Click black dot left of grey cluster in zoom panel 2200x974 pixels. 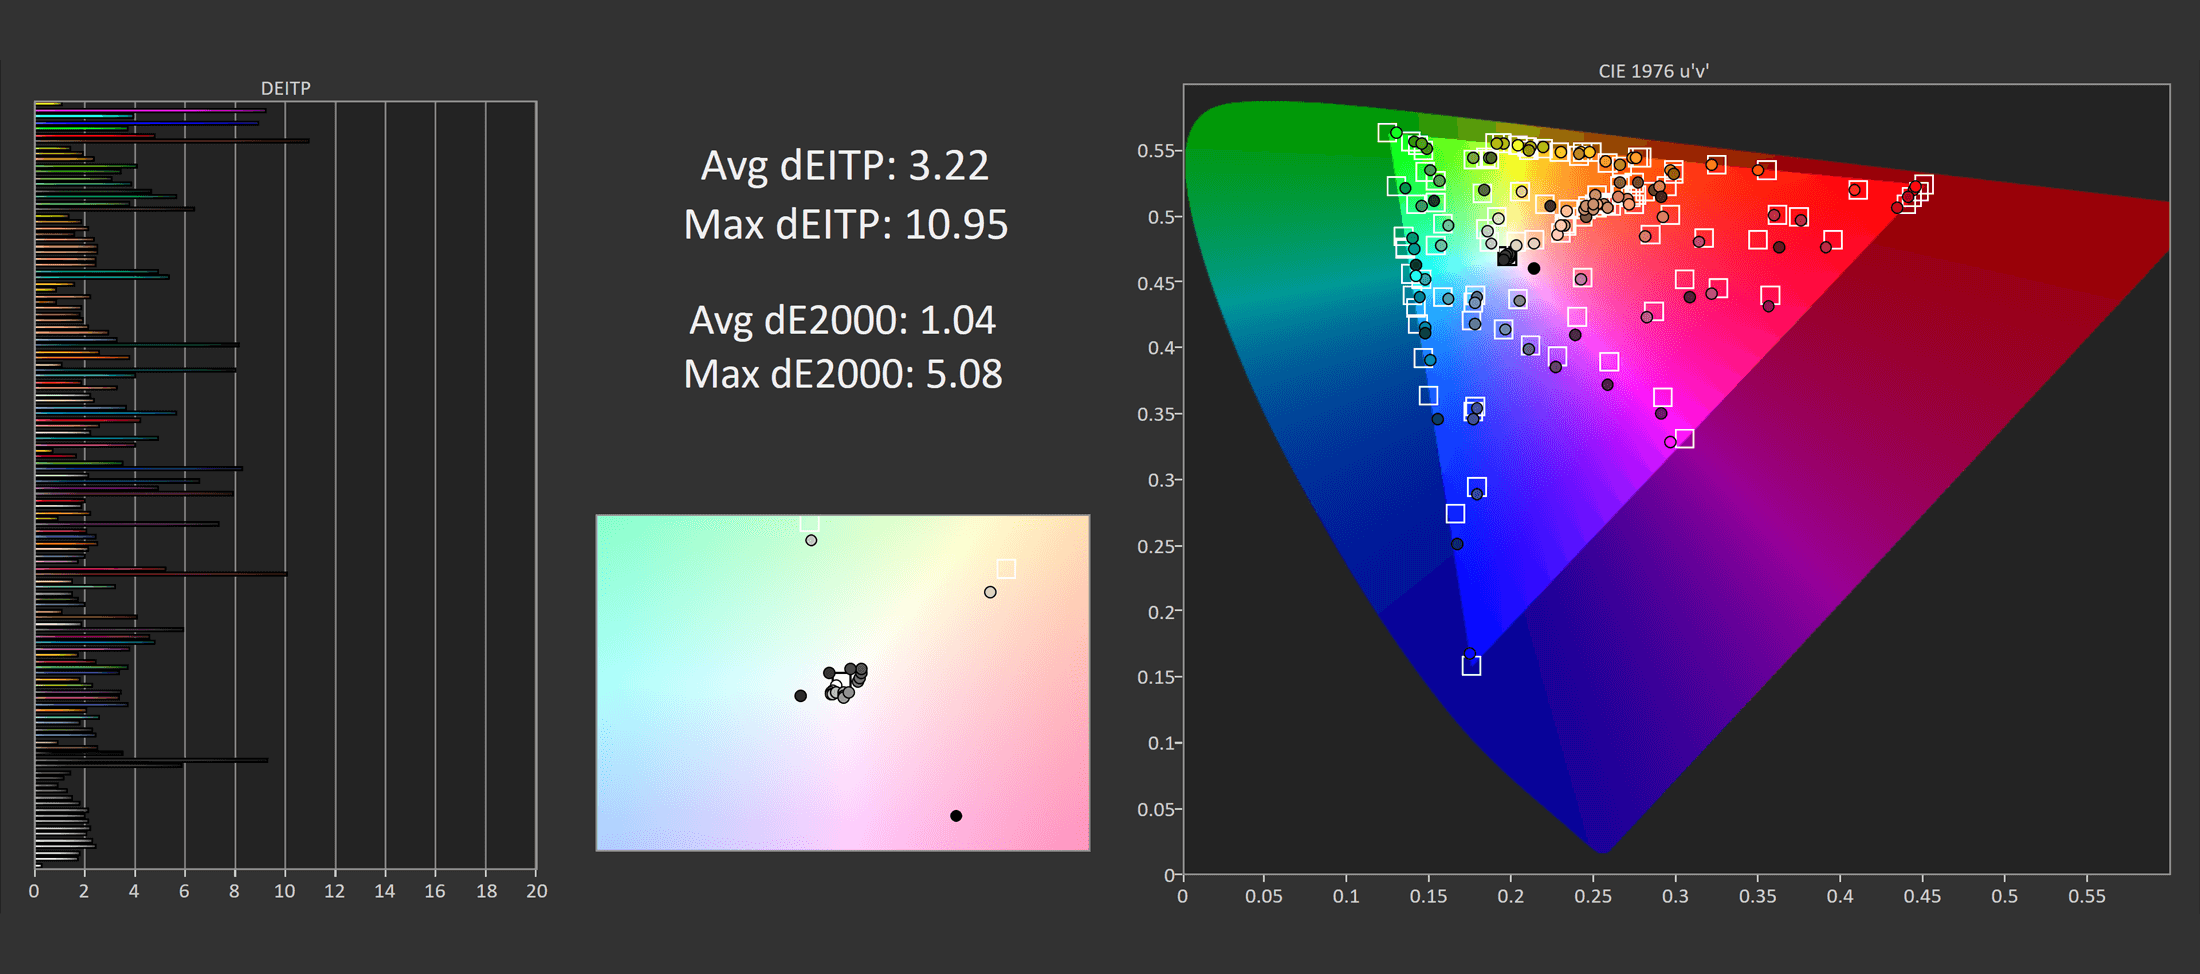click(x=800, y=696)
